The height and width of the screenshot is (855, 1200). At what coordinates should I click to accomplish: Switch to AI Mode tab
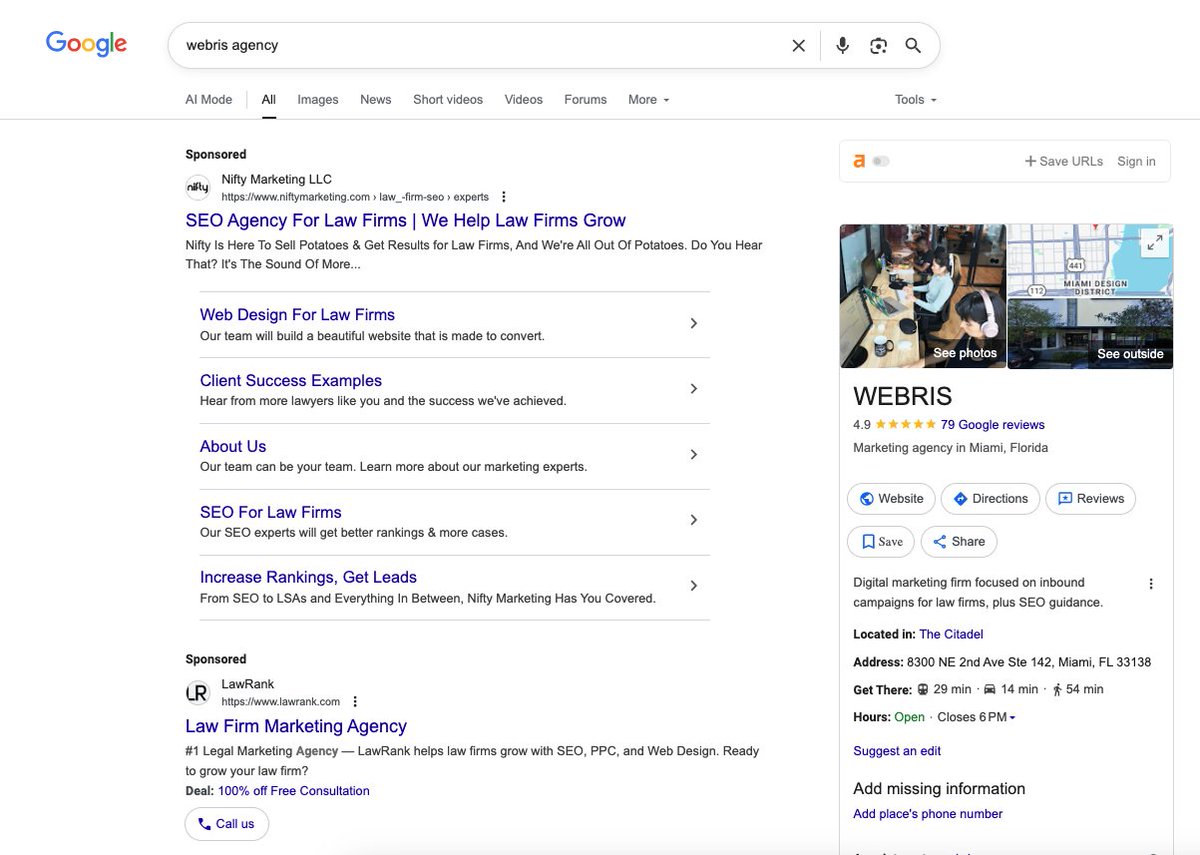(209, 100)
